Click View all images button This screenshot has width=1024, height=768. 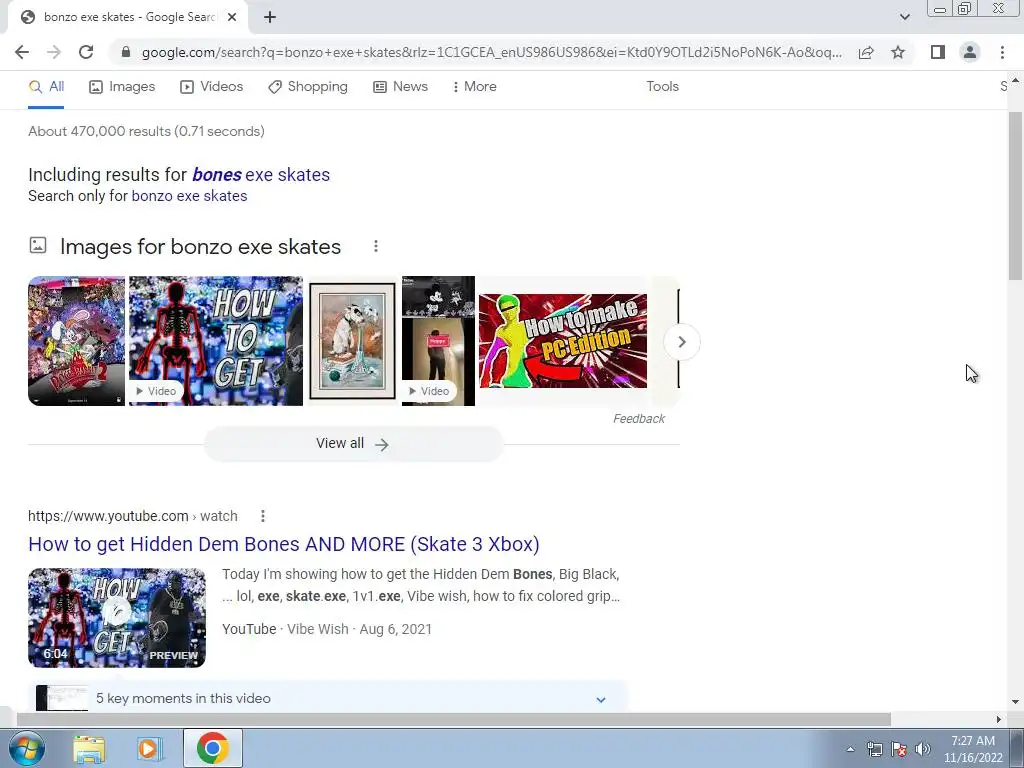coord(353,444)
